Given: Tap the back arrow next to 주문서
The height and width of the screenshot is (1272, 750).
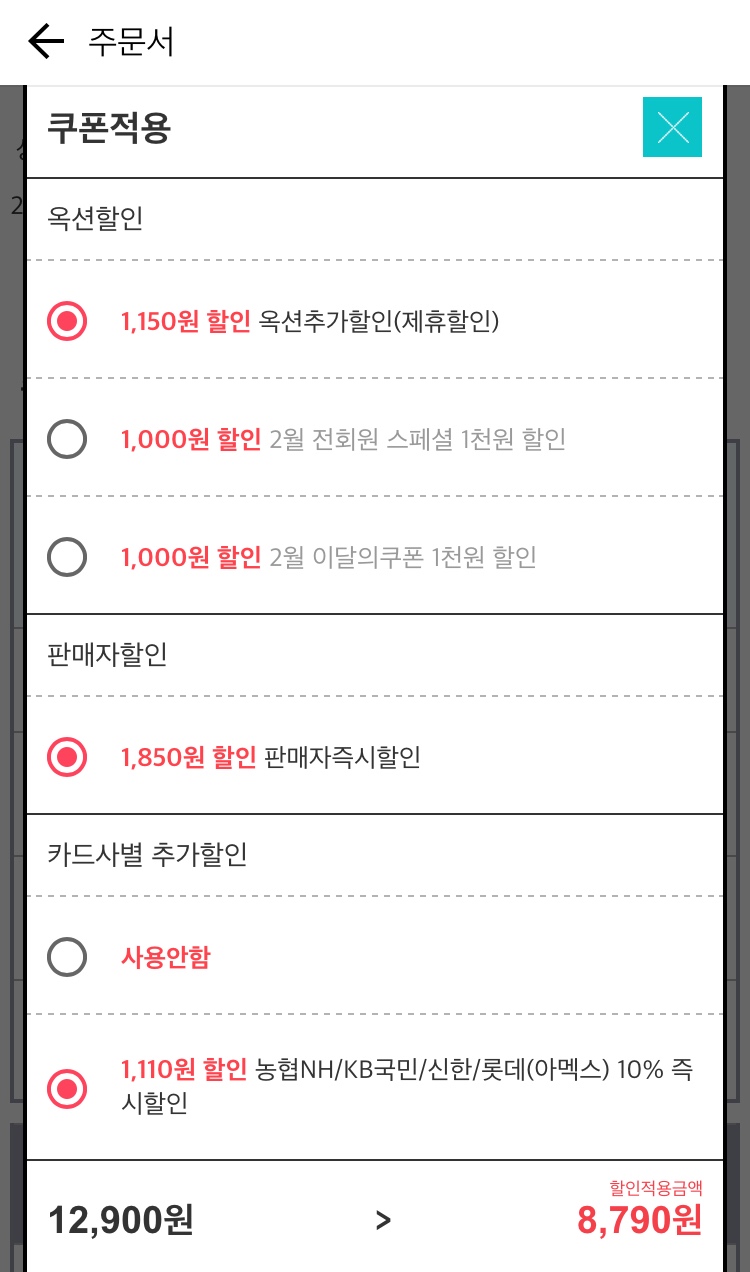Looking at the screenshot, I should [46, 42].
